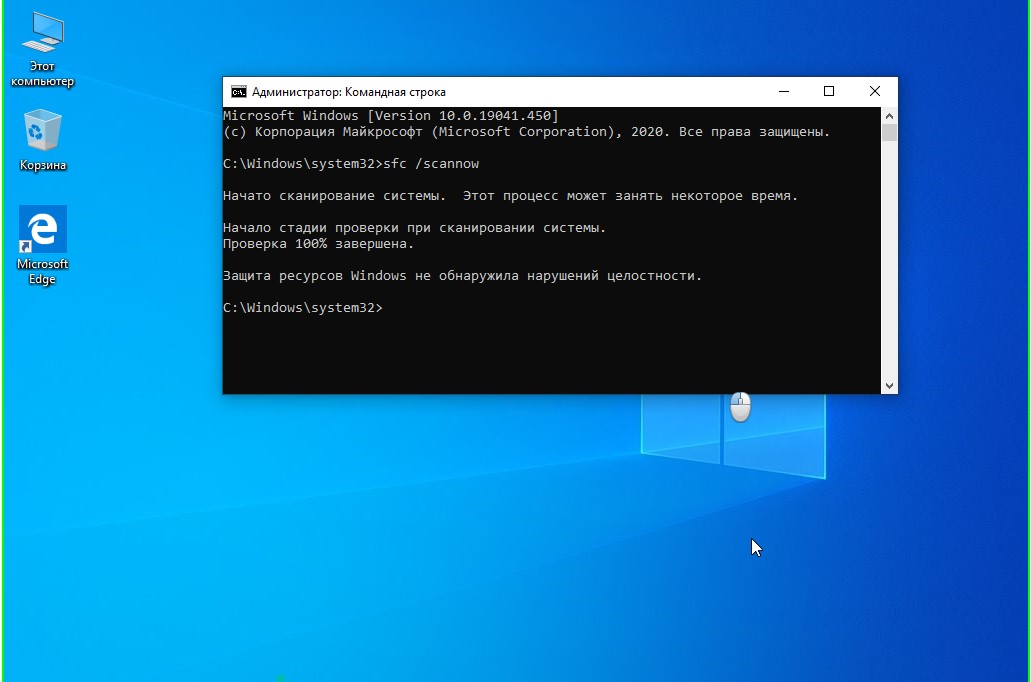Image resolution: width=1031 pixels, height=682 pixels.
Task: Click the console scrollbar up arrow
Action: [x=889, y=116]
